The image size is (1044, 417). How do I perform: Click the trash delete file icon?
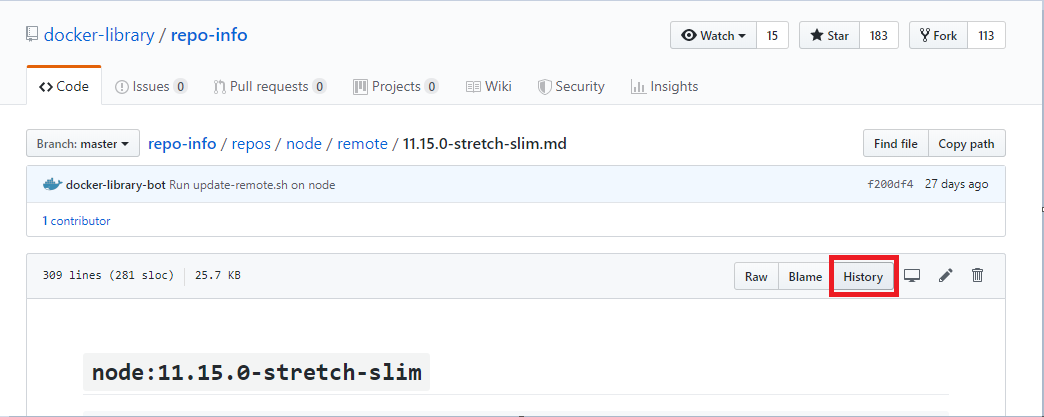978,276
